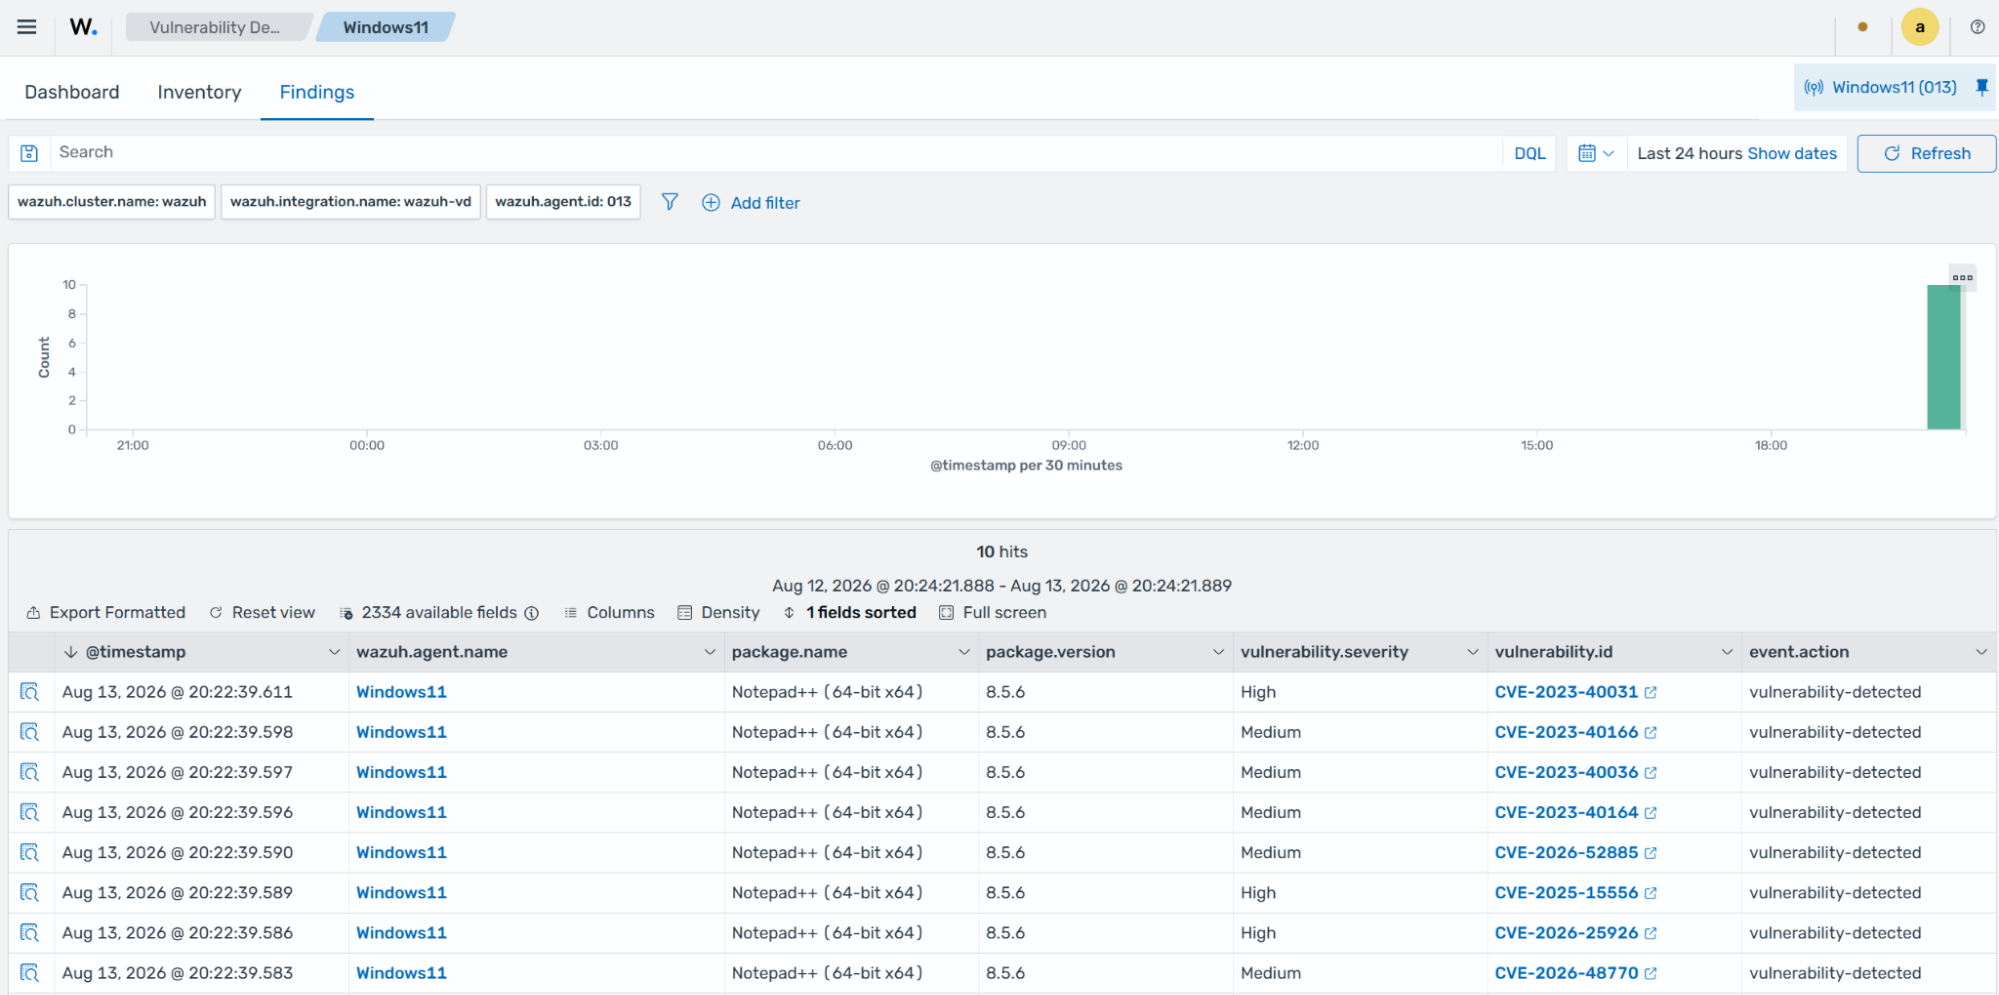Image resolution: width=1999 pixels, height=995 pixels.
Task: Click Reset view
Action: pos(262,612)
